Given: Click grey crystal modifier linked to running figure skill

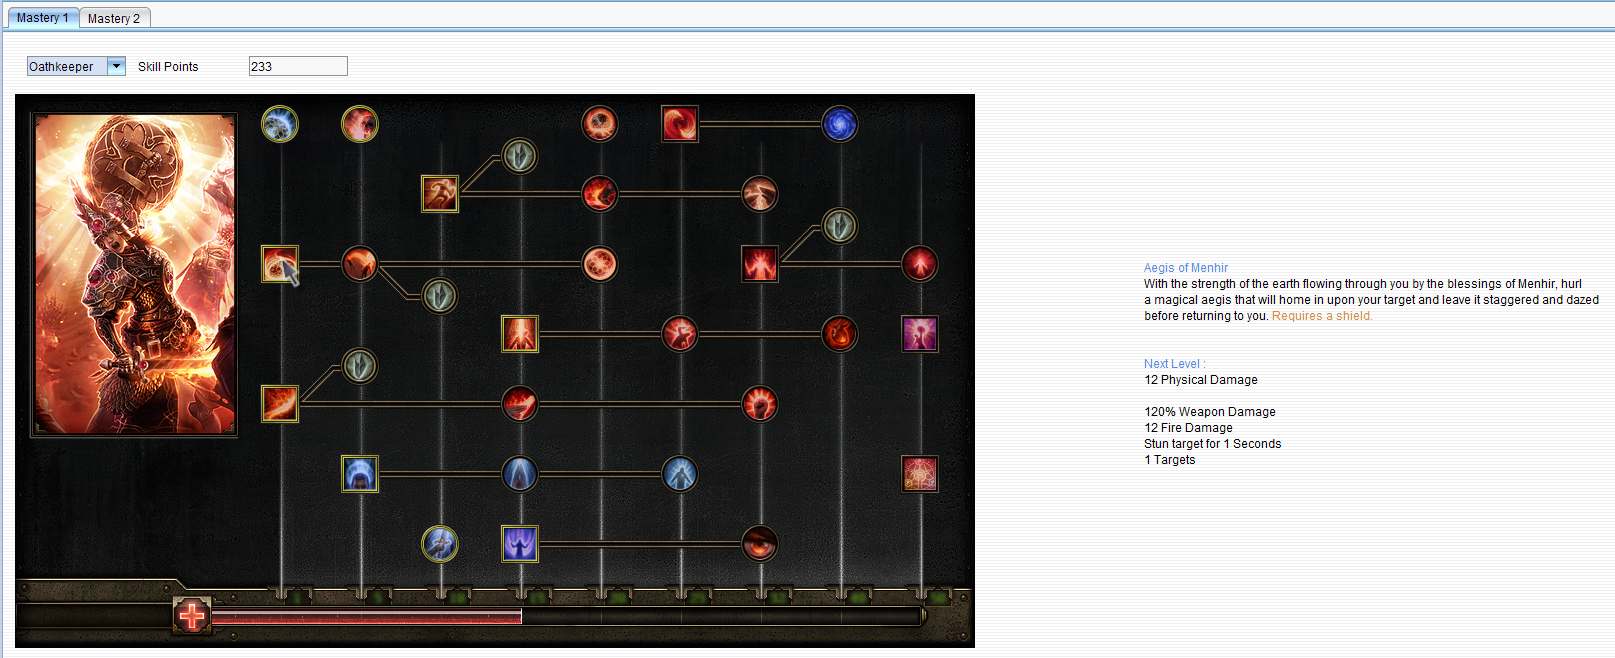Looking at the screenshot, I should pos(520,156).
